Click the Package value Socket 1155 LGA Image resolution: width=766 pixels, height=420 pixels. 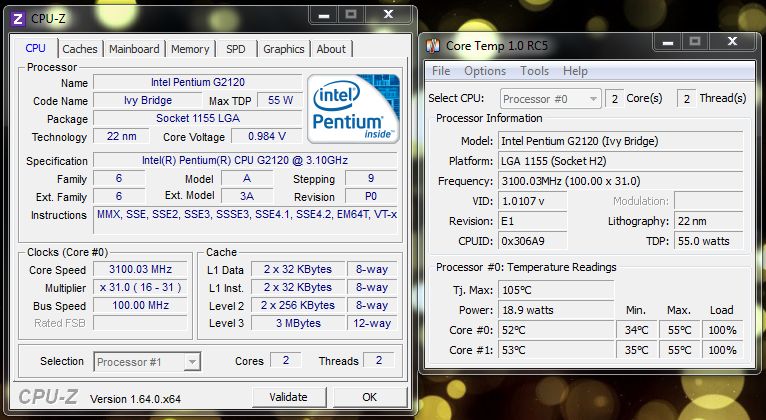198,118
